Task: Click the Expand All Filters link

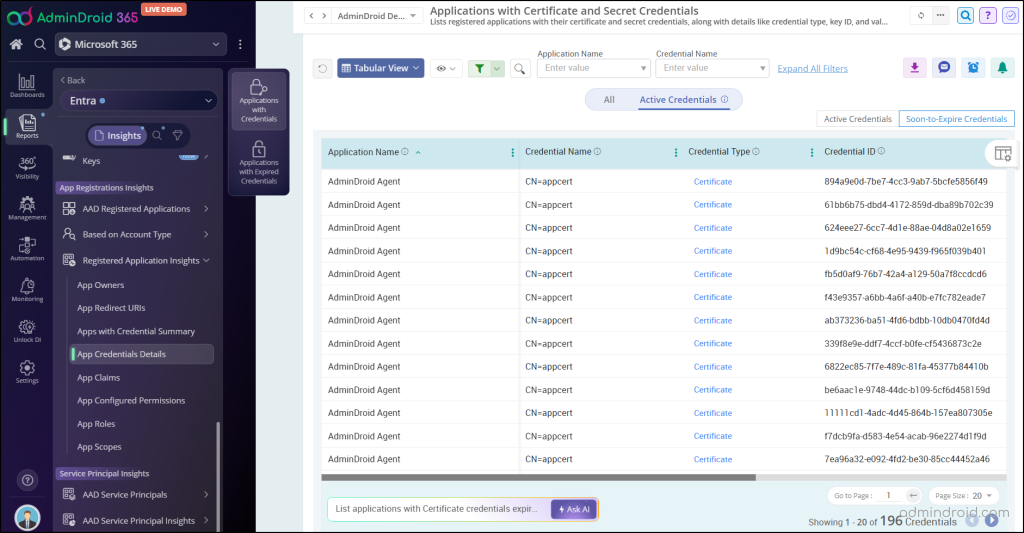Action: 812,69
